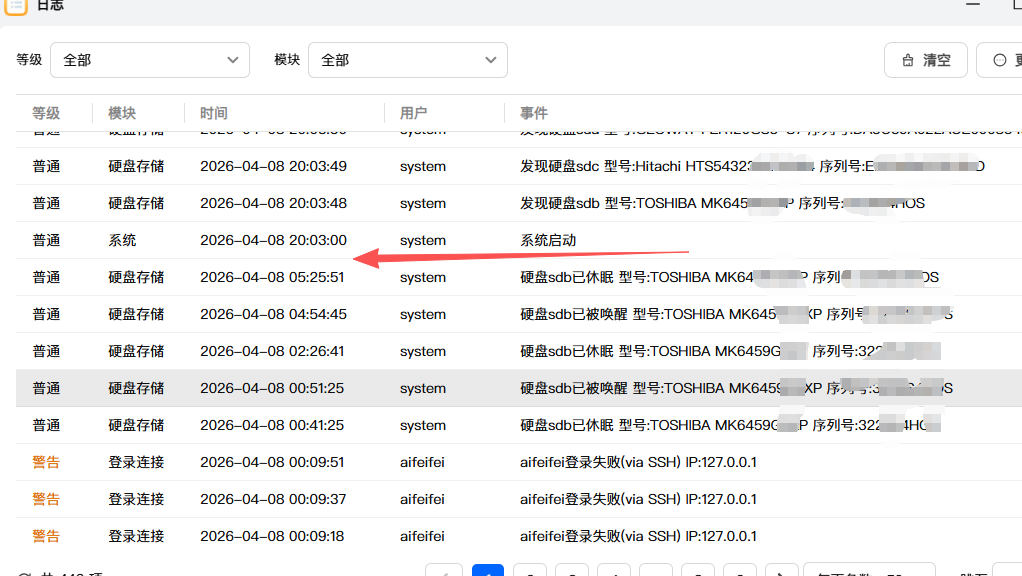Go to page 2 of the log list

pos(529,571)
